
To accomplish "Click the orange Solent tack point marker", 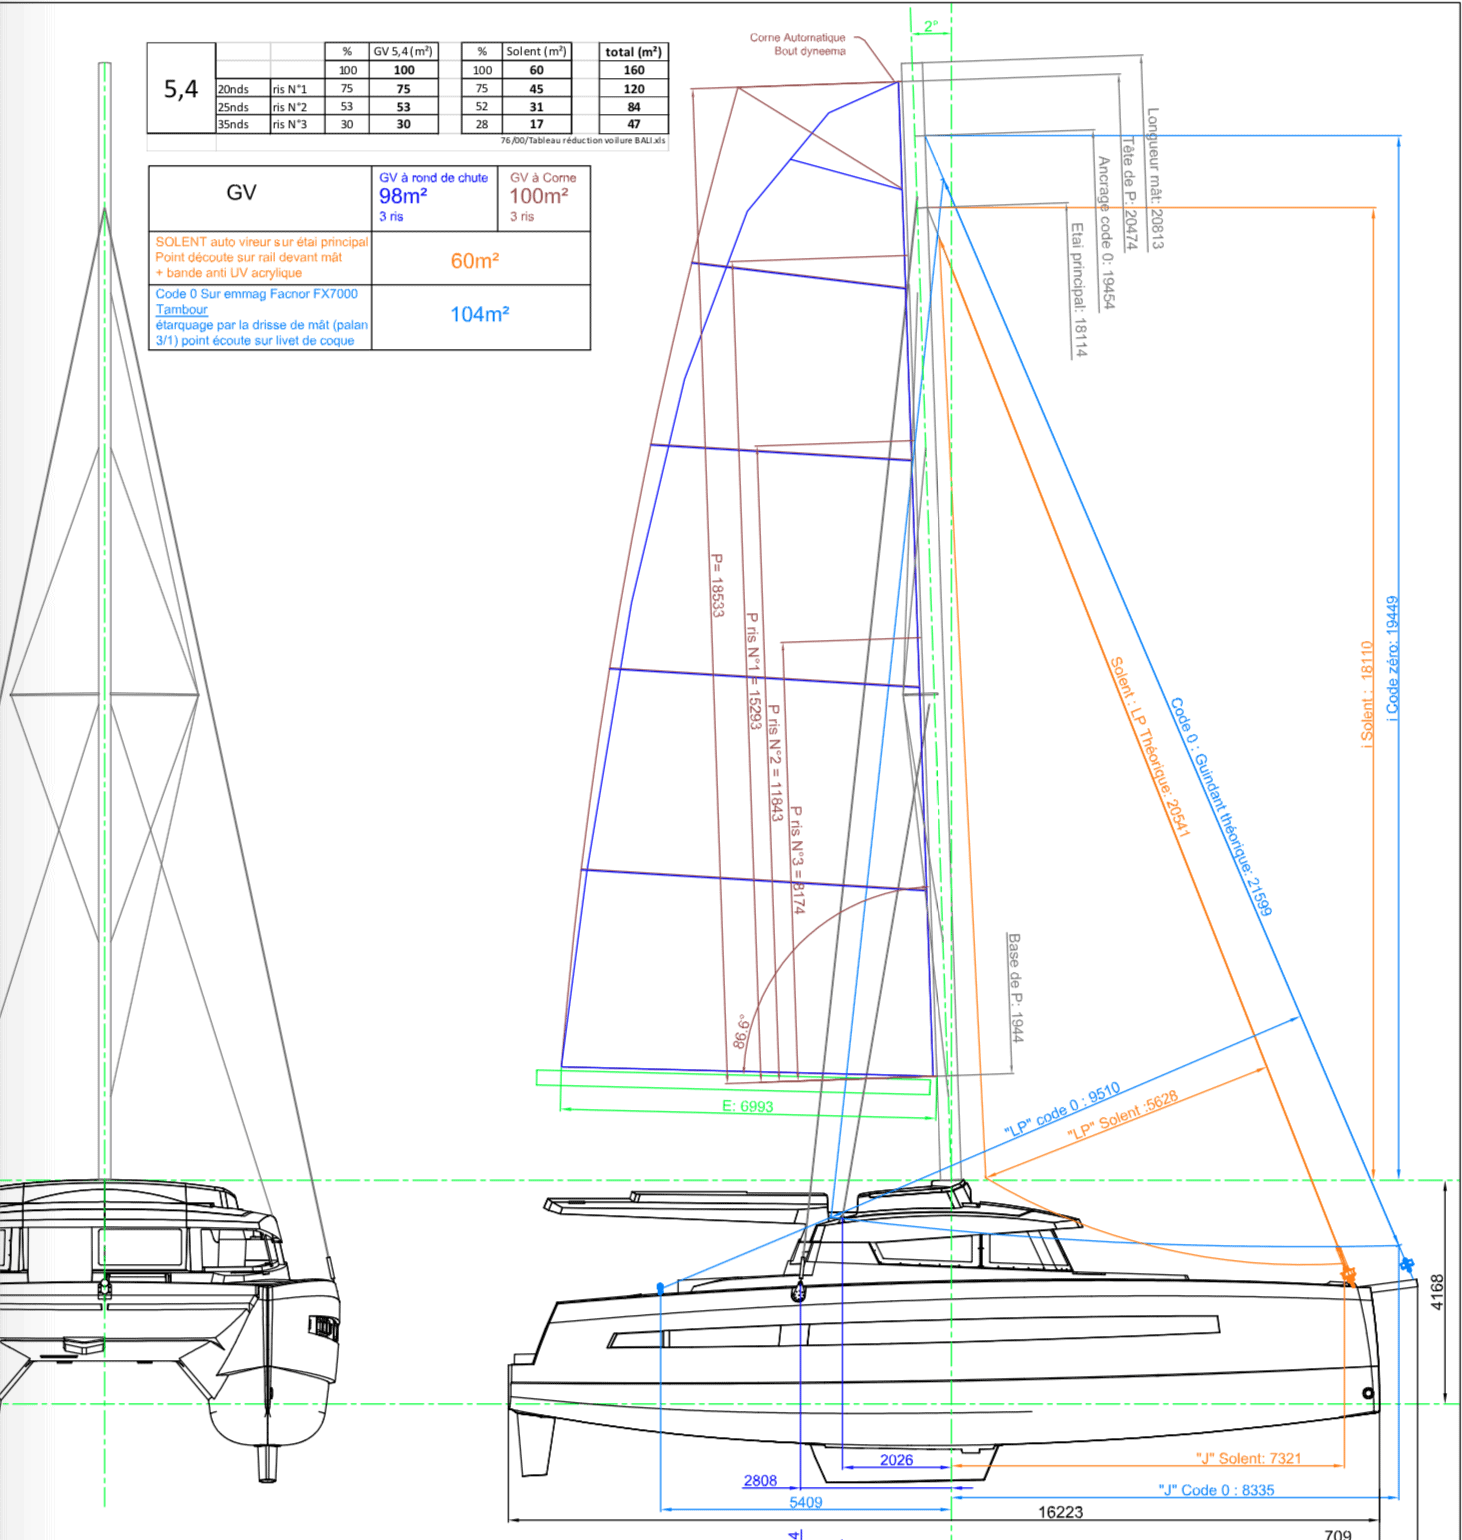I will click(x=1348, y=1275).
